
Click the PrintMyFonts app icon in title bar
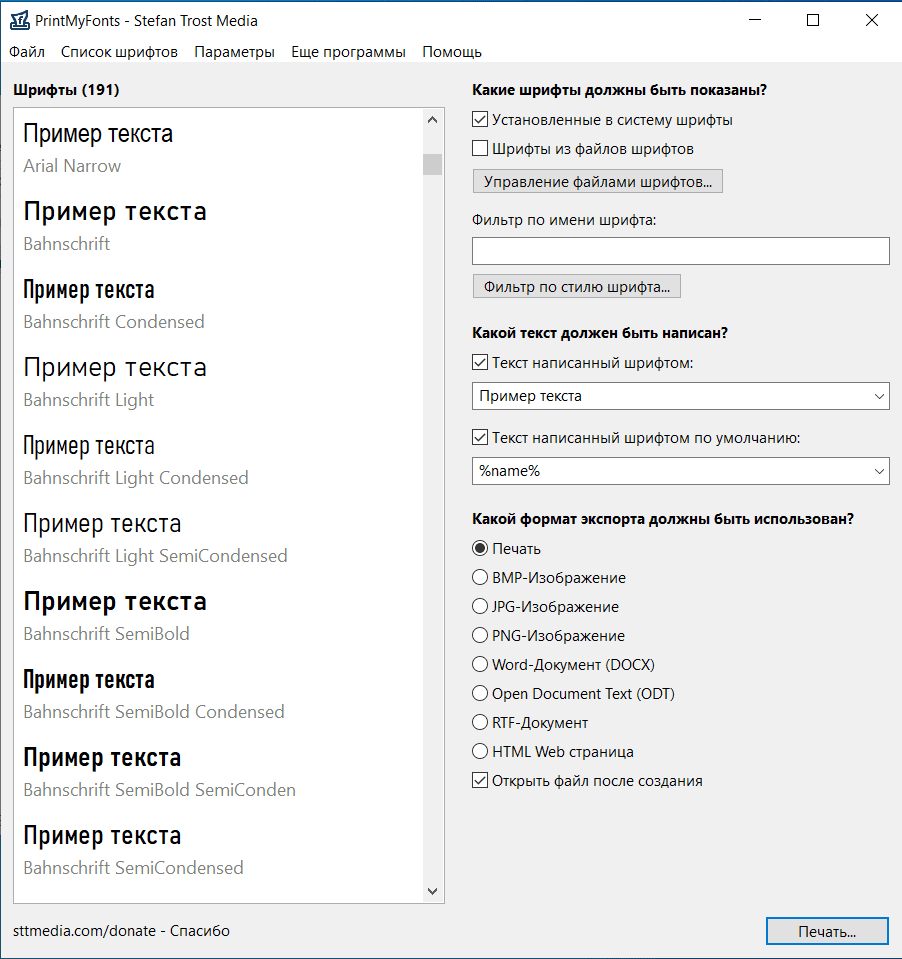[x=19, y=20]
